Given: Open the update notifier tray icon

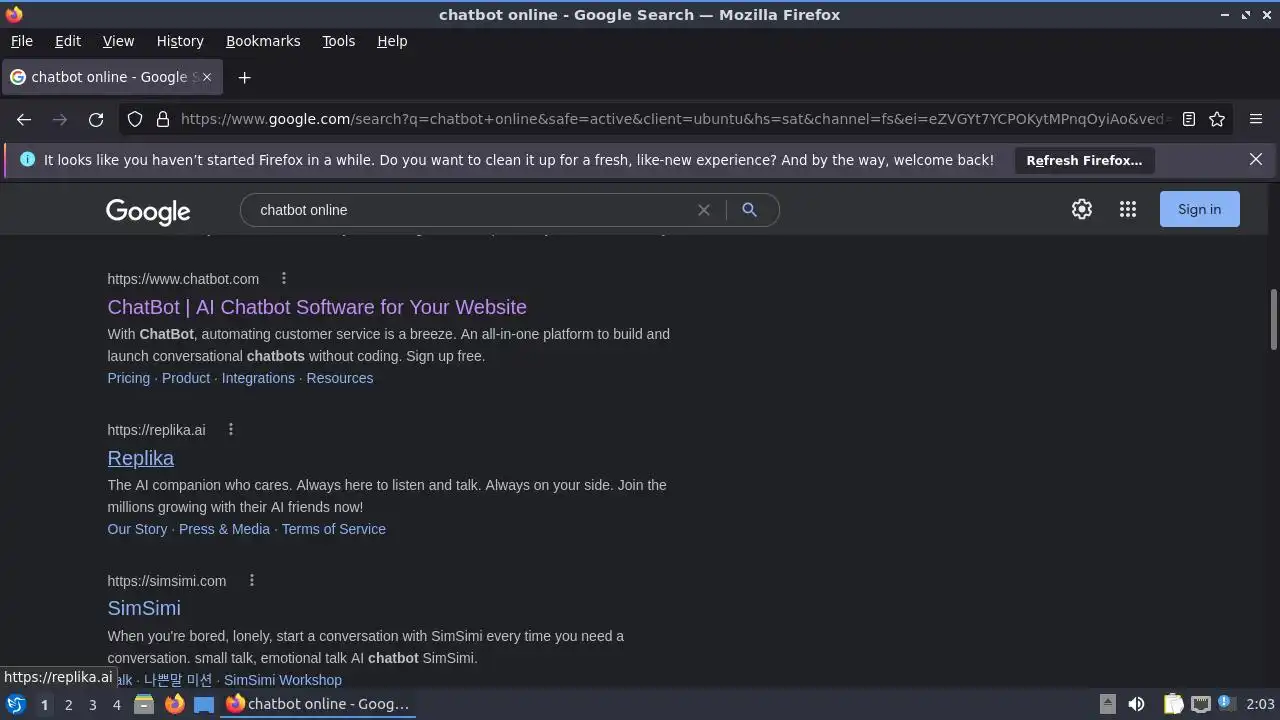Looking at the screenshot, I should (x=1225, y=703).
